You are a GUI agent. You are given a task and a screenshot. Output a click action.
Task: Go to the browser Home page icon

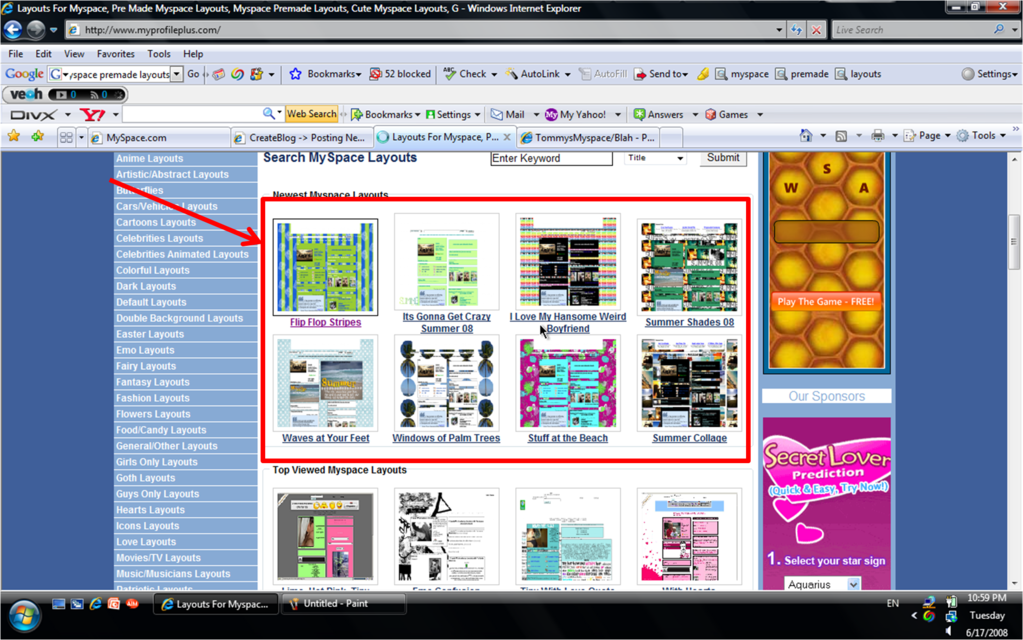coord(806,136)
